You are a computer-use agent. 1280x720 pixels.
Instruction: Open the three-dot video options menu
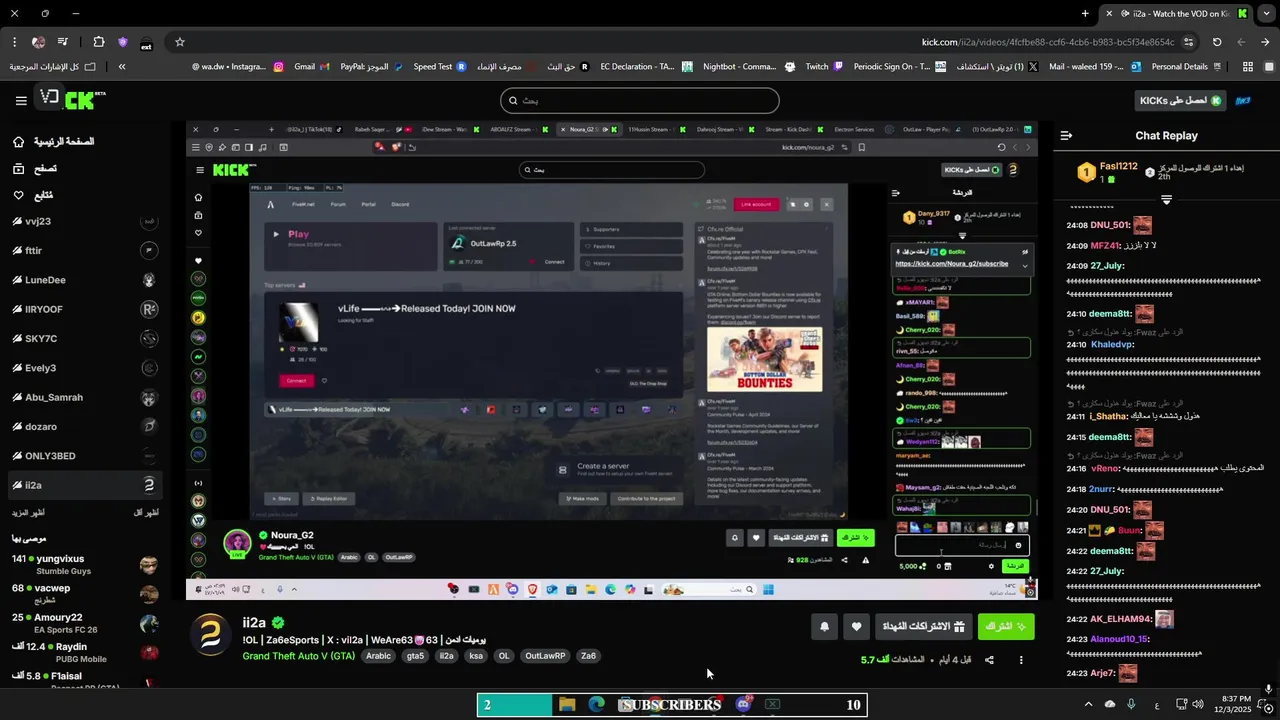(x=1021, y=660)
